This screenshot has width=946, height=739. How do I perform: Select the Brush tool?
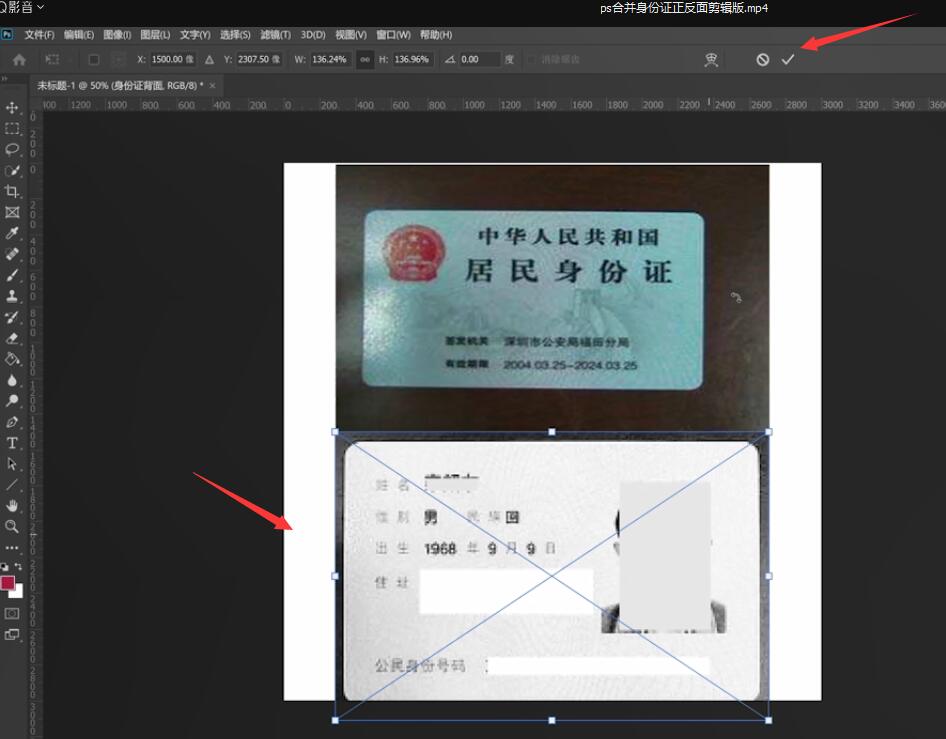(11, 275)
